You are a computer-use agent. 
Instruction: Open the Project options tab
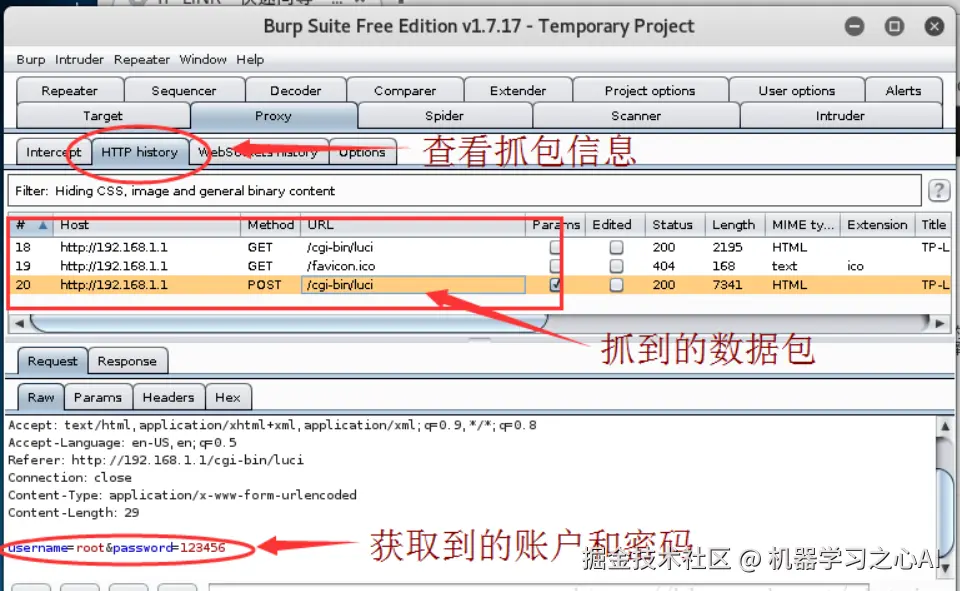coord(650,91)
